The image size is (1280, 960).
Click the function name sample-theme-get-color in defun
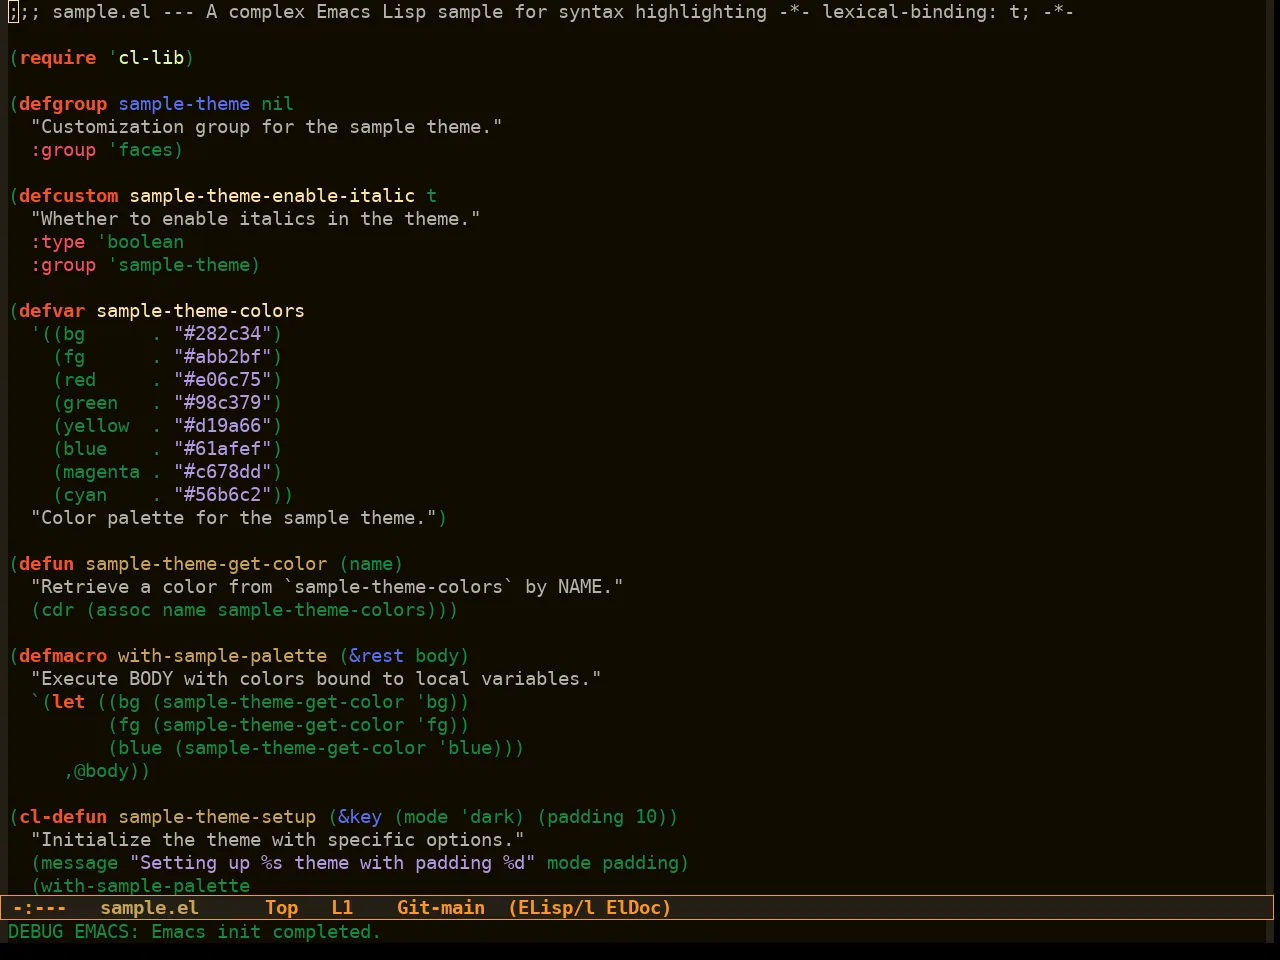(206, 564)
